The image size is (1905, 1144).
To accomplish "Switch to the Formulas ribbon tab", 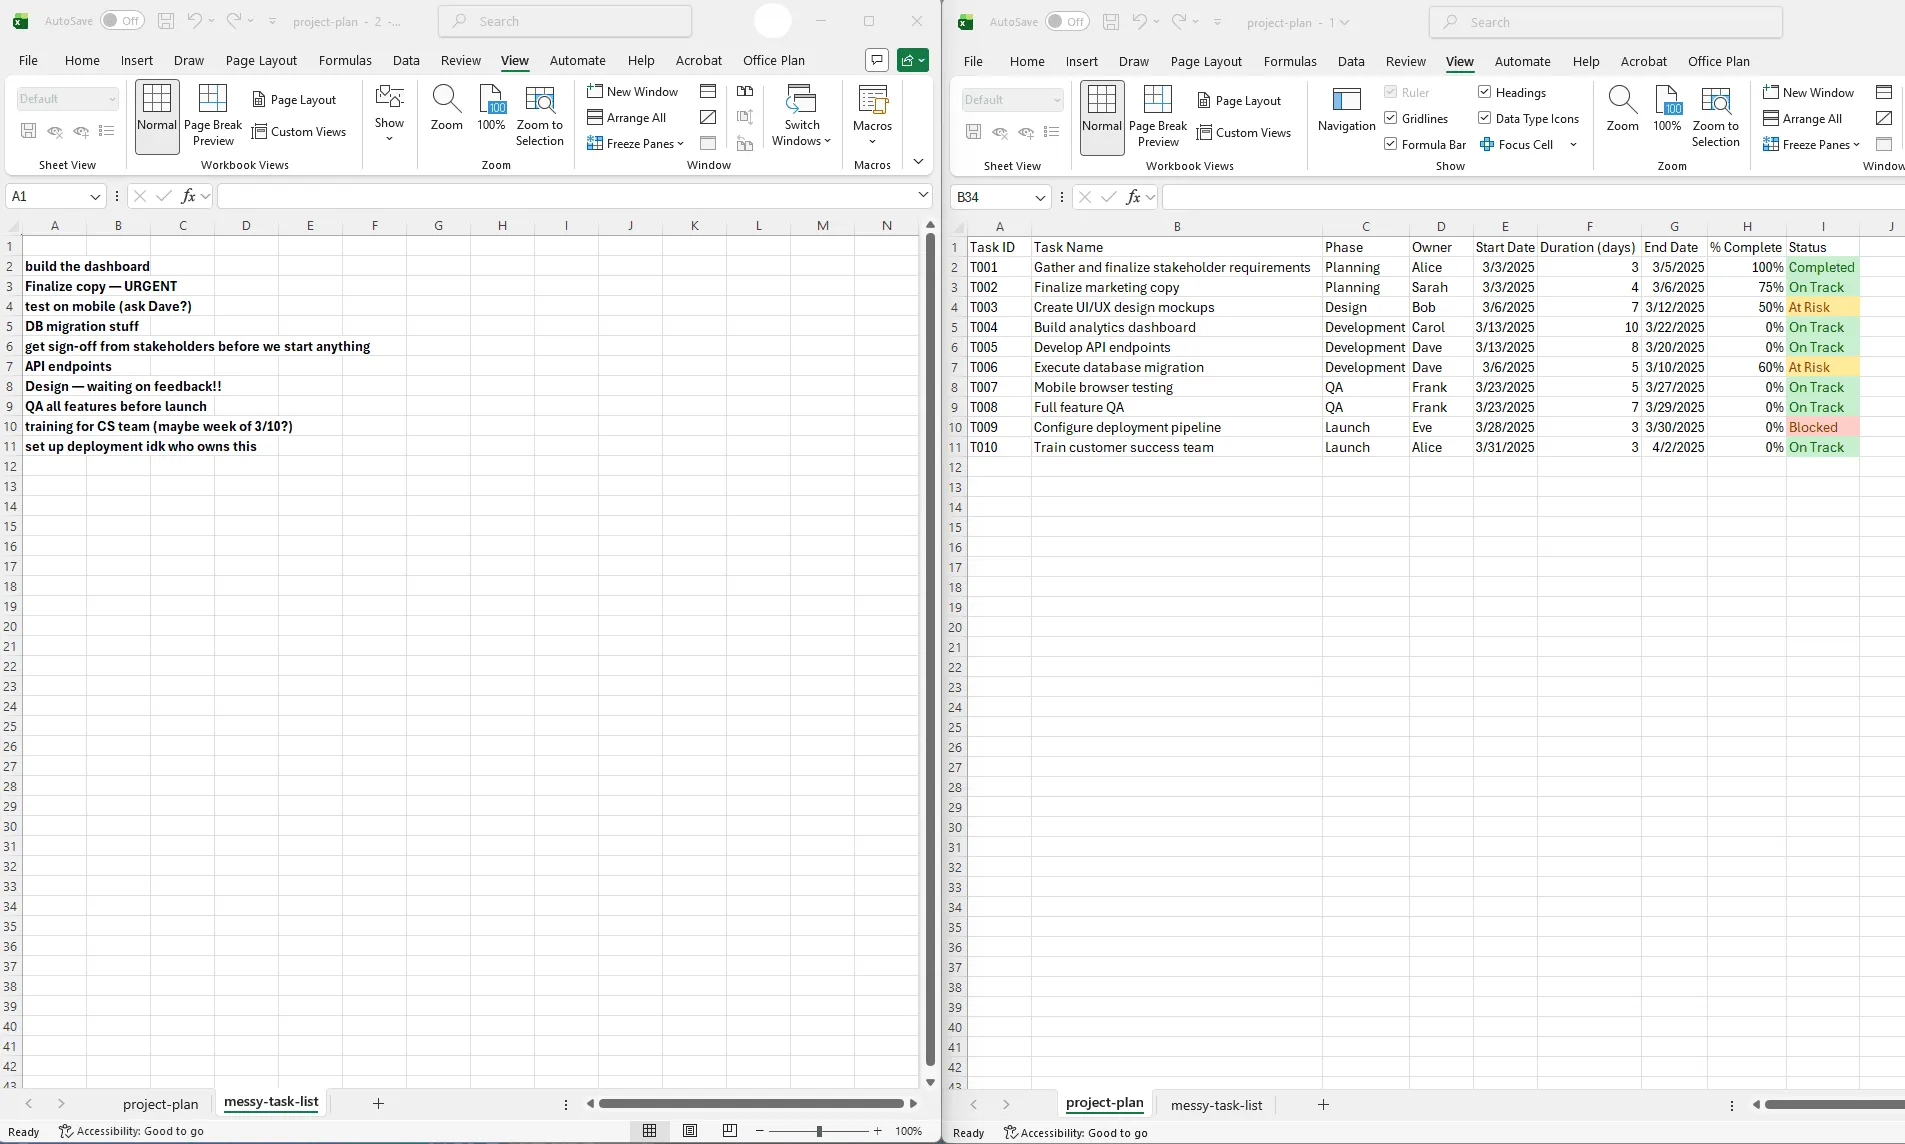I will coord(345,60).
